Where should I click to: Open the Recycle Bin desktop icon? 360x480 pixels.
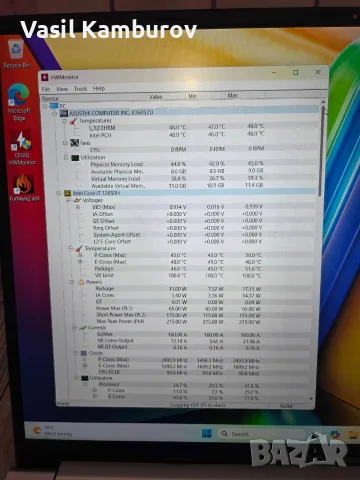click(16, 54)
